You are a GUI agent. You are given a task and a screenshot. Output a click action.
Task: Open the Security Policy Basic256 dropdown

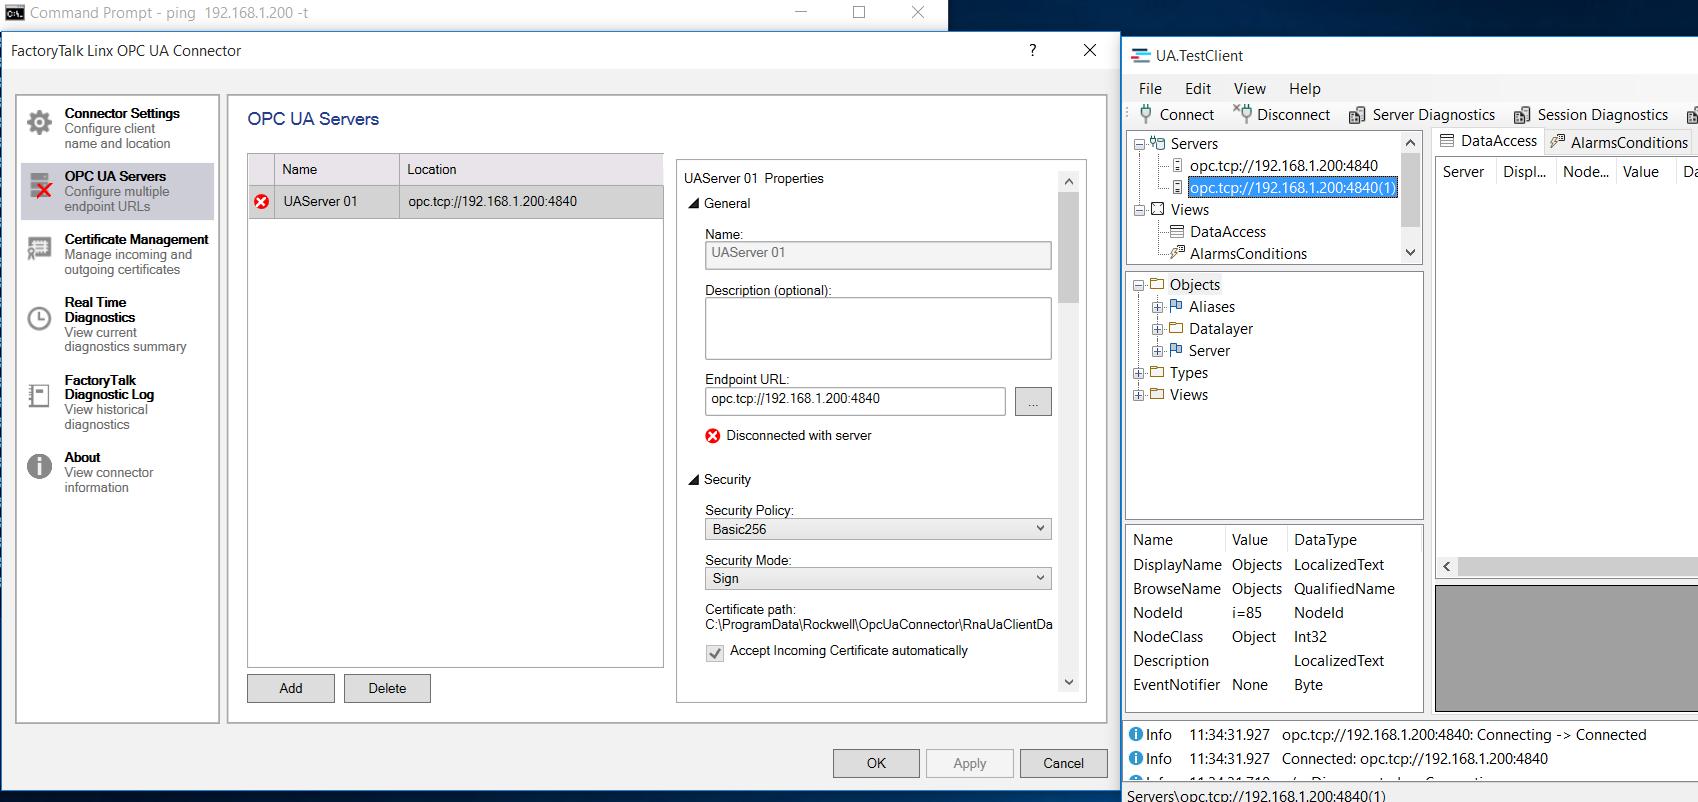click(x=877, y=529)
